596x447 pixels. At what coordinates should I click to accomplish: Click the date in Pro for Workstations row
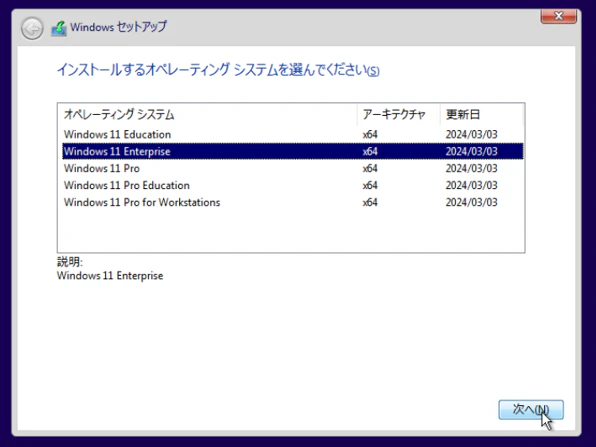[x=471, y=202]
